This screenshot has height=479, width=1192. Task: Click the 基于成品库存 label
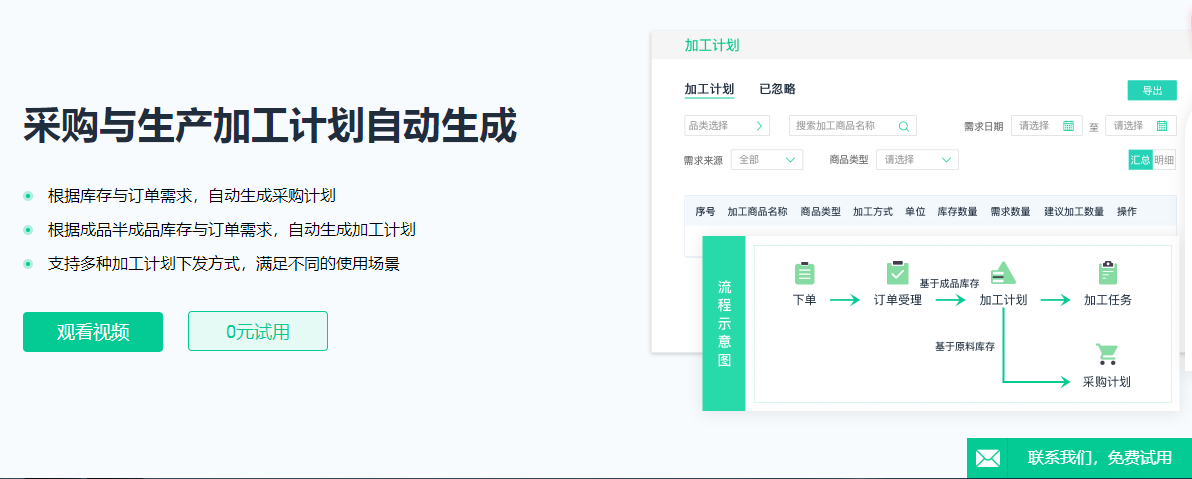coord(949,283)
